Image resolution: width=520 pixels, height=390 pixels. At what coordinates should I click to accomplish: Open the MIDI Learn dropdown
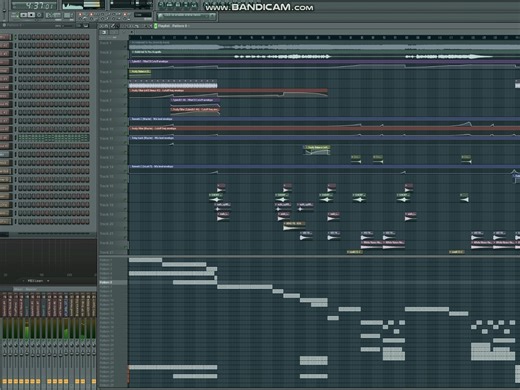coord(36,281)
